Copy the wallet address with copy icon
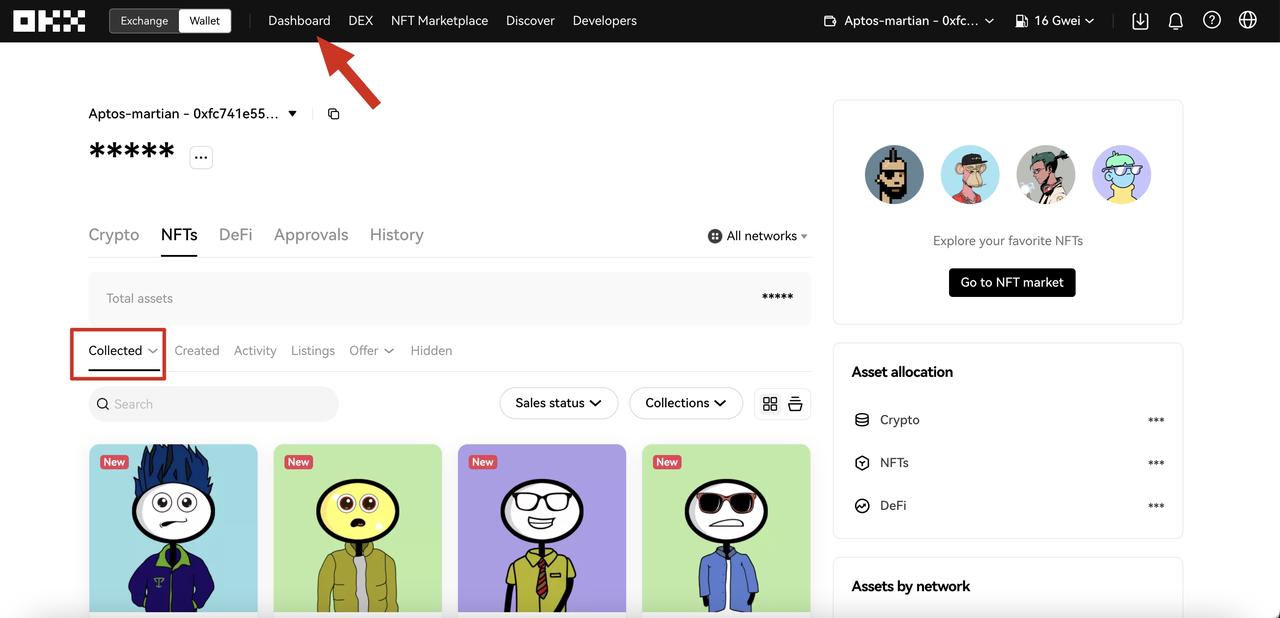 pyautogui.click(x=334, y=114)
